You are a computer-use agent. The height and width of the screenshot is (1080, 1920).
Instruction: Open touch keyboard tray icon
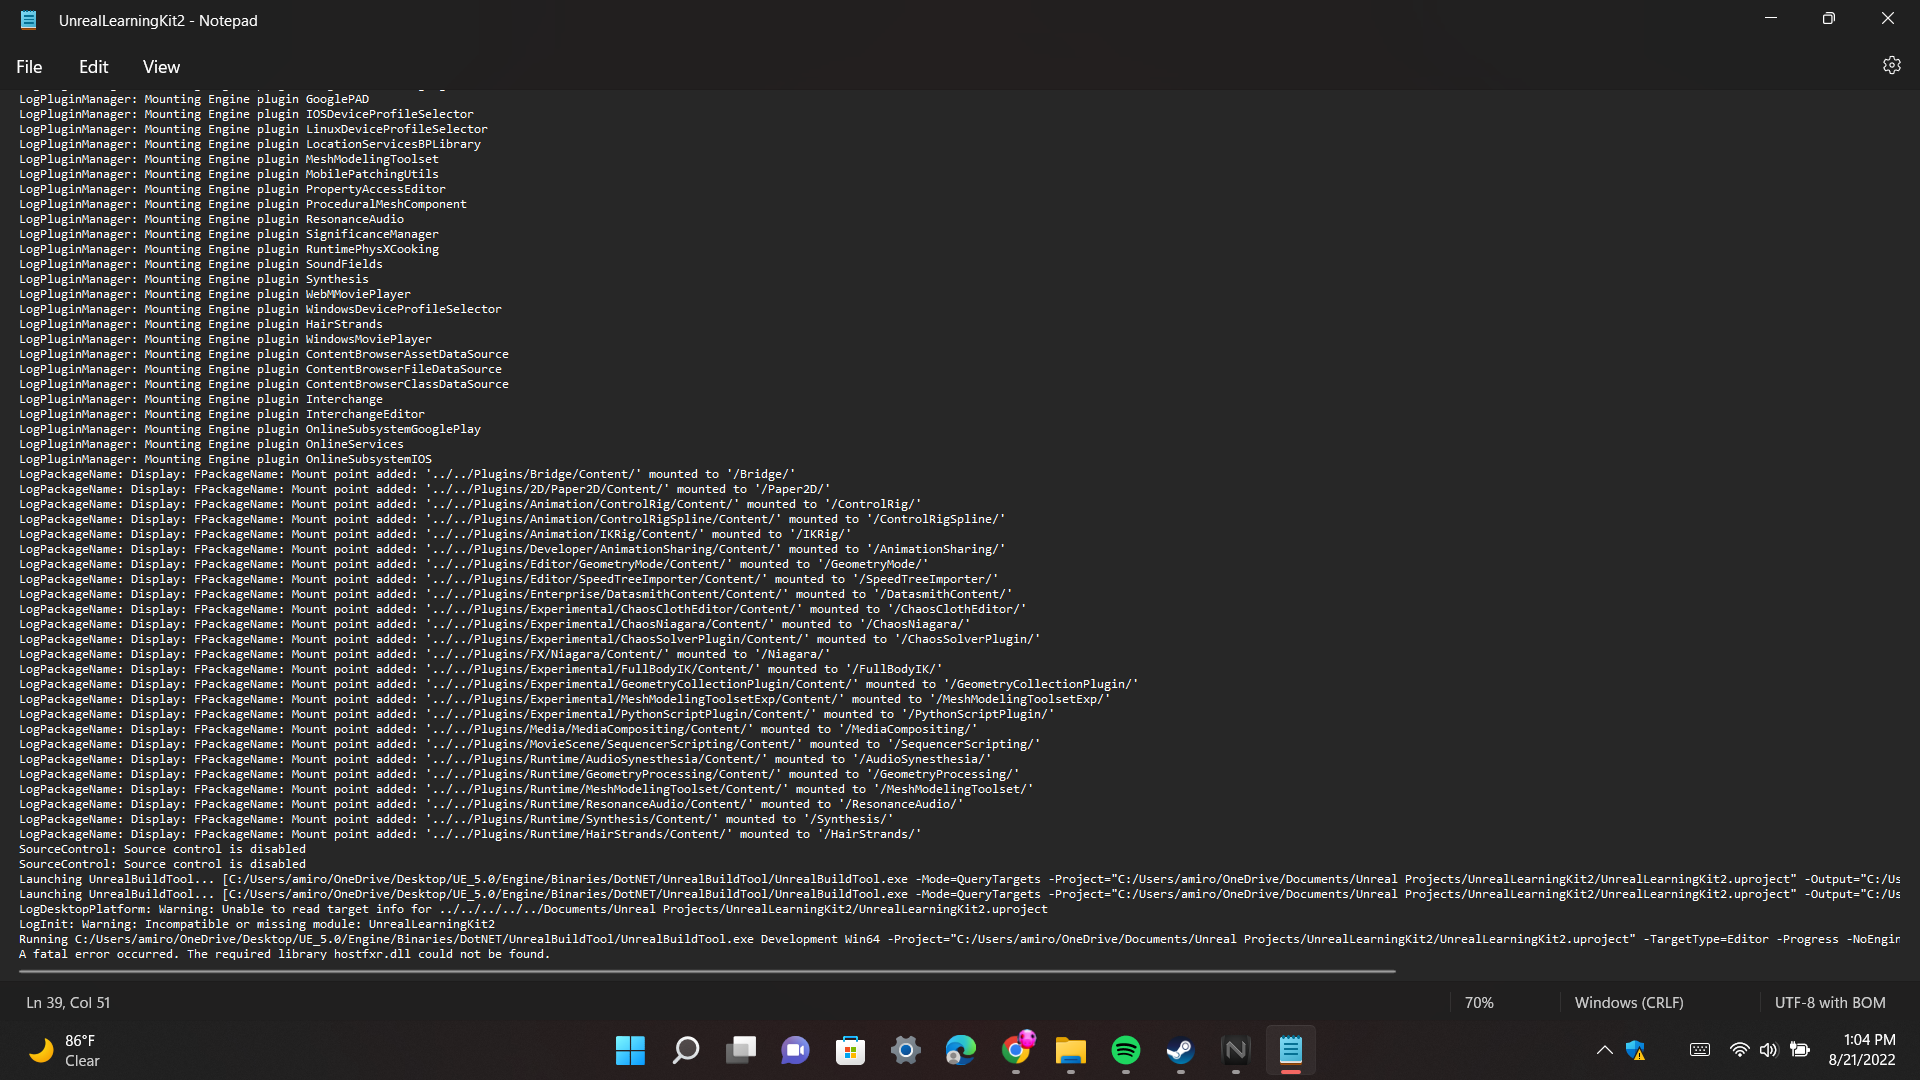(1700, 1050)
